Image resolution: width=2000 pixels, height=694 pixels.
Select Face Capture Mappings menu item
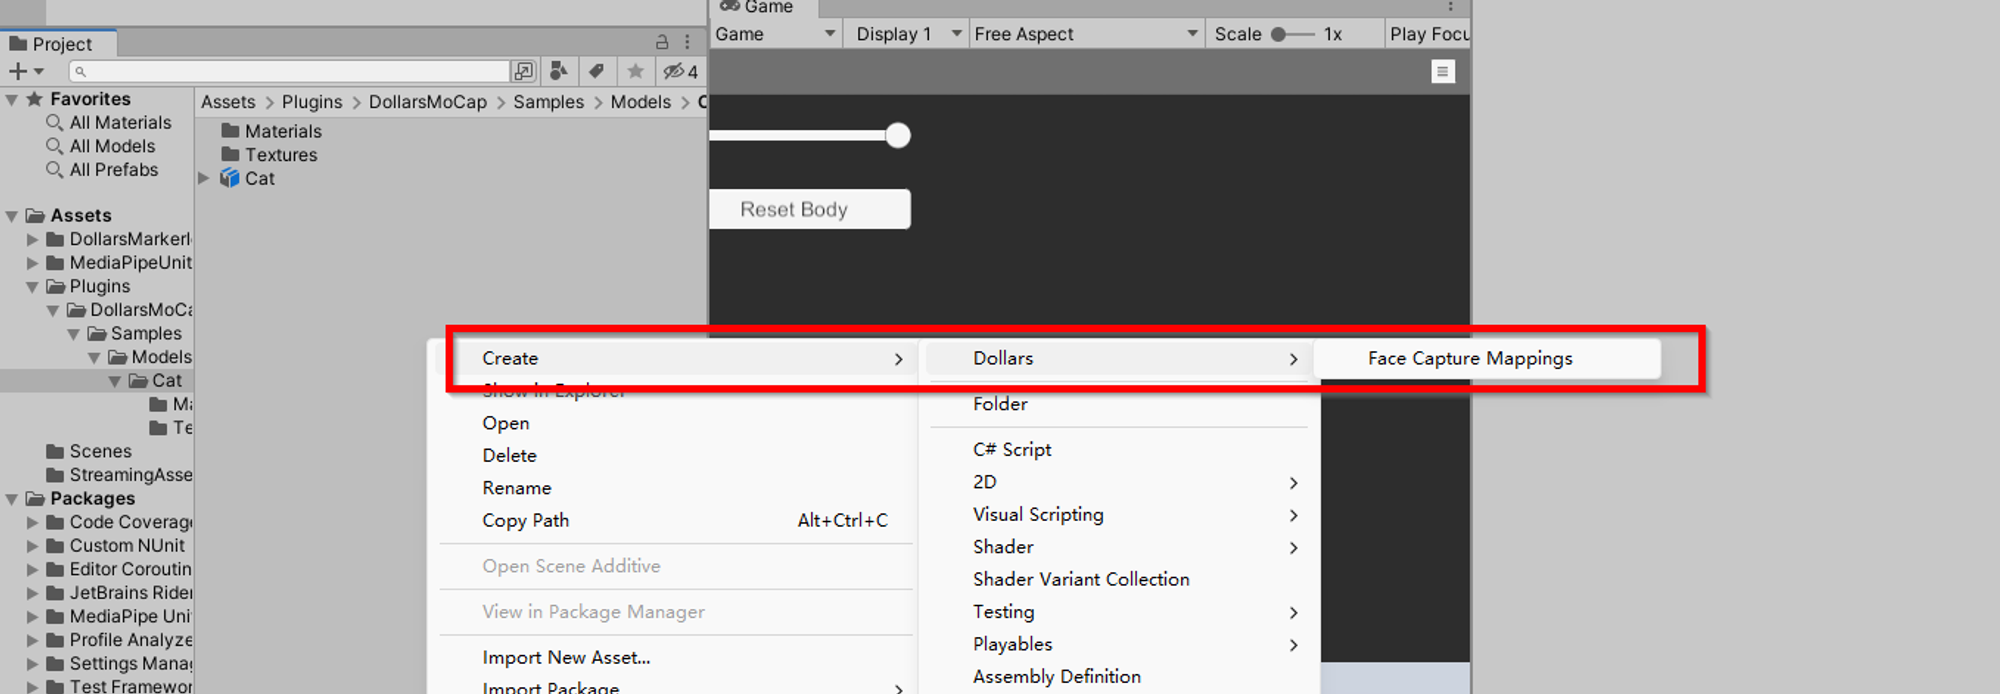click(x=1469, y=358)
